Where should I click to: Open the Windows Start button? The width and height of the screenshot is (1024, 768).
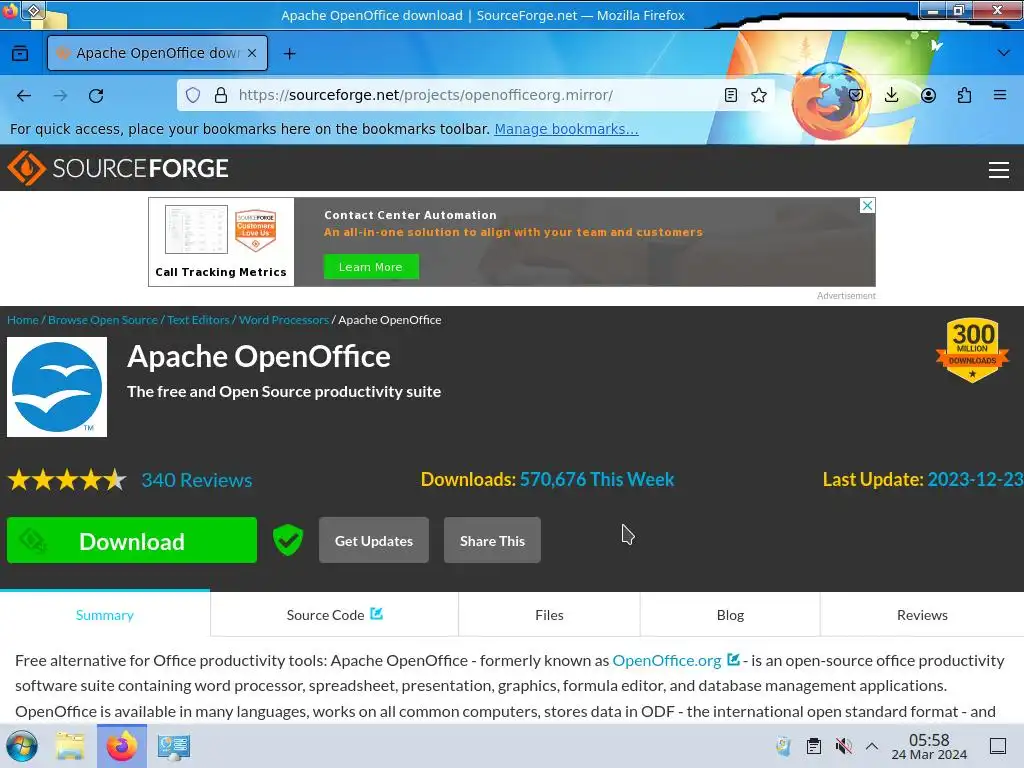pos(22,746)
